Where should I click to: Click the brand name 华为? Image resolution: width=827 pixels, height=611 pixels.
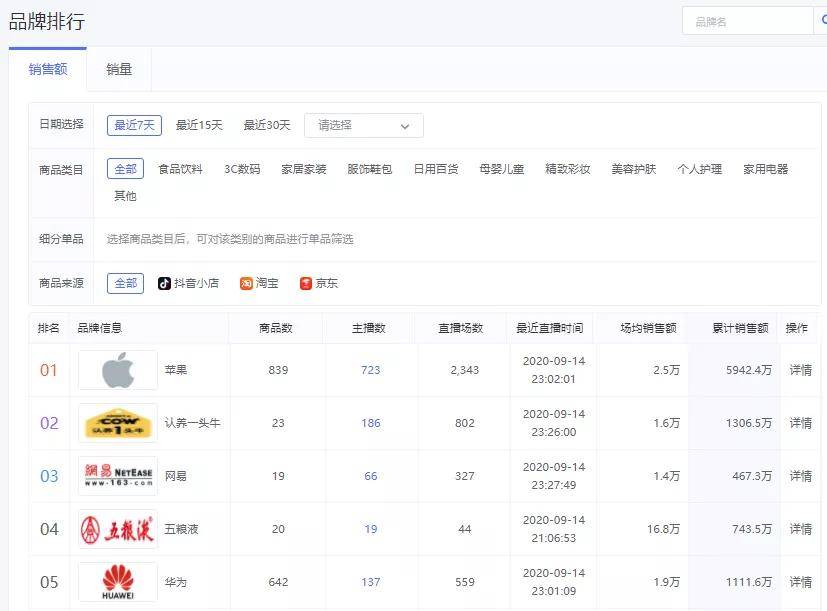point(176,582)
